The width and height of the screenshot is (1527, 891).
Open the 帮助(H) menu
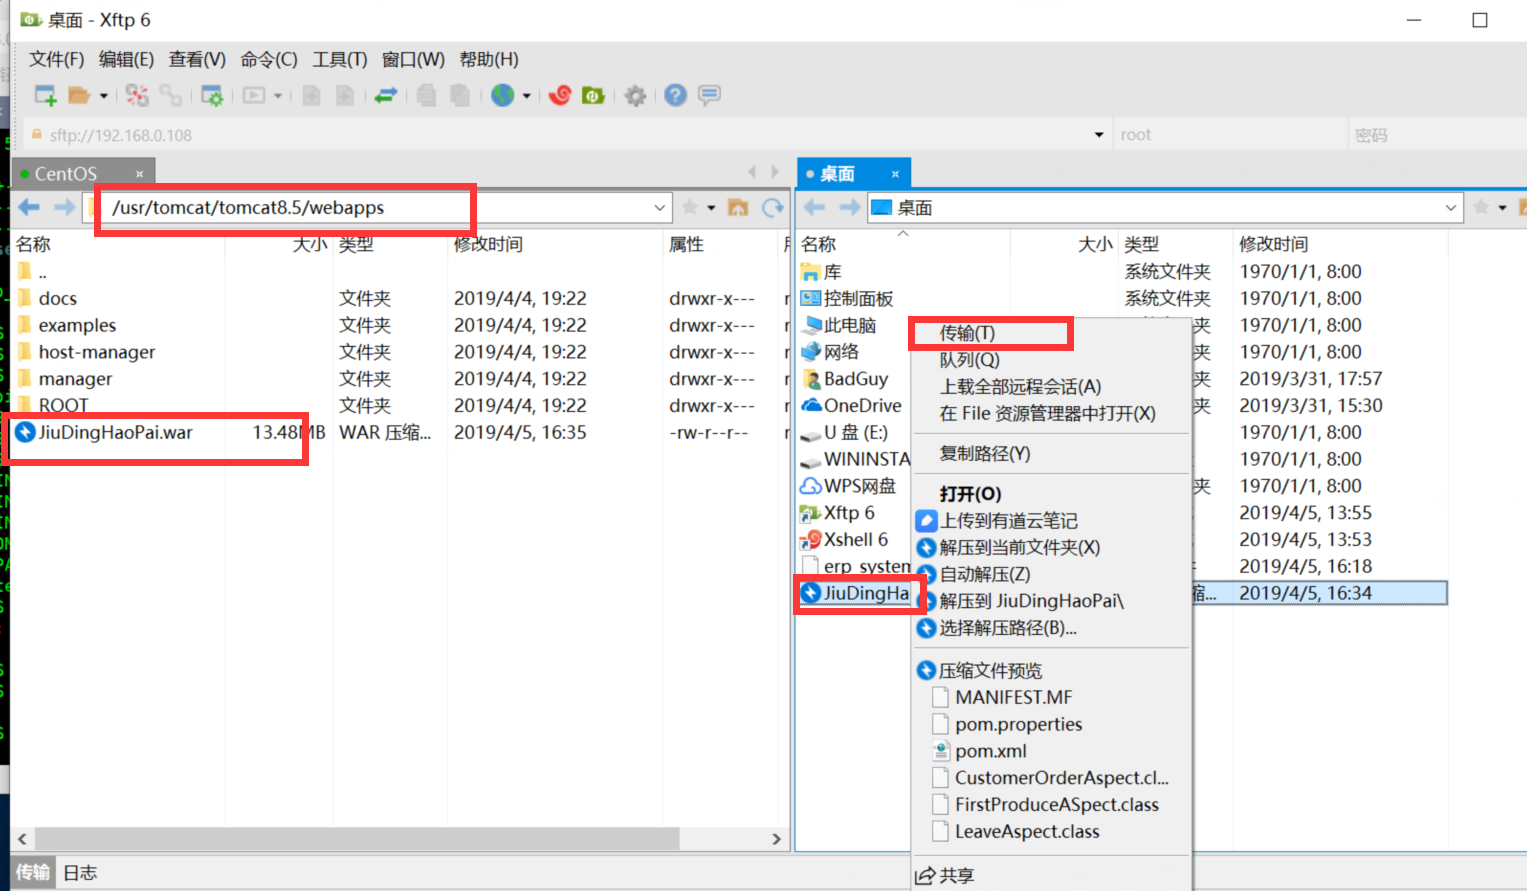(489, 60)
